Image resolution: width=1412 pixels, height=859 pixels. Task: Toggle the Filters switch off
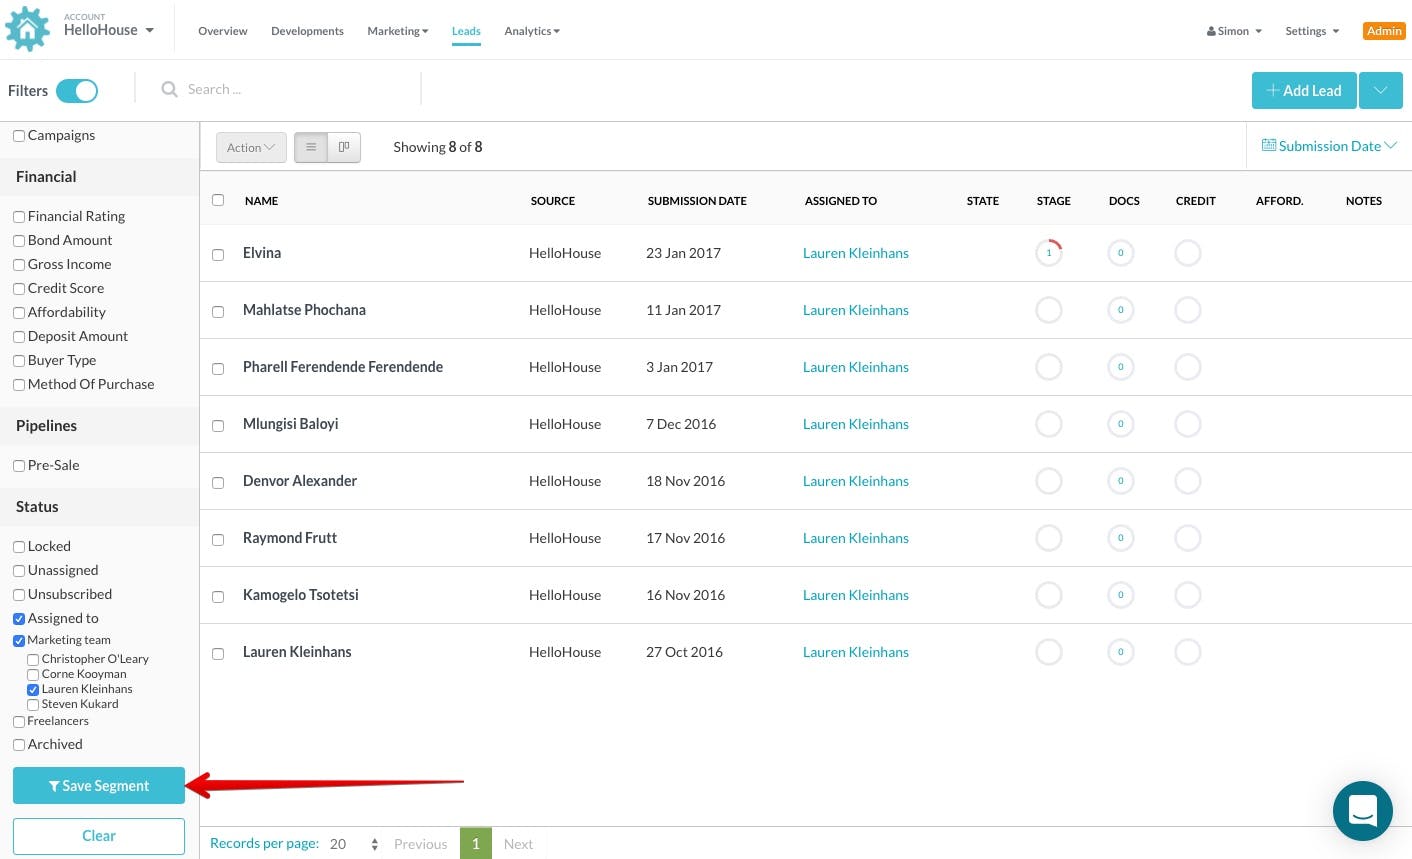click(x=77, y=90)
